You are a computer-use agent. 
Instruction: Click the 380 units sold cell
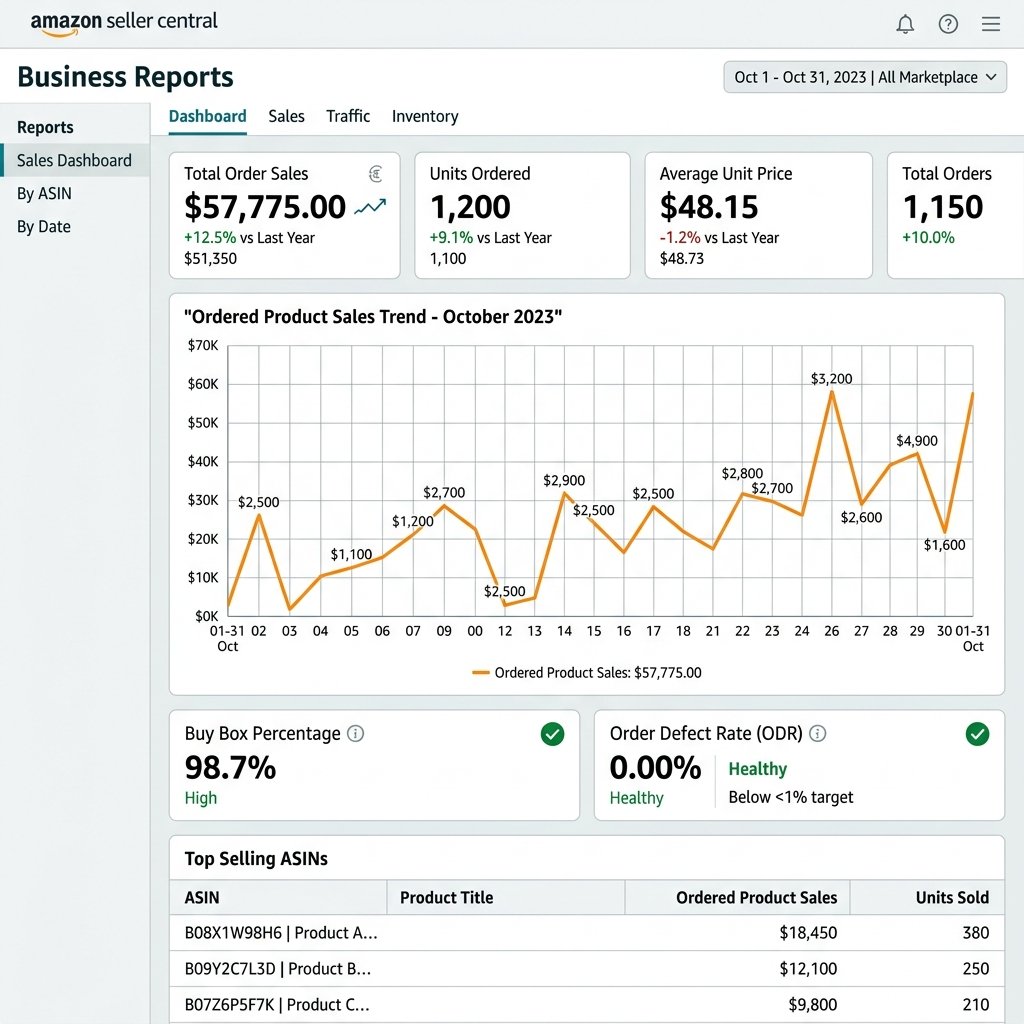976,933
